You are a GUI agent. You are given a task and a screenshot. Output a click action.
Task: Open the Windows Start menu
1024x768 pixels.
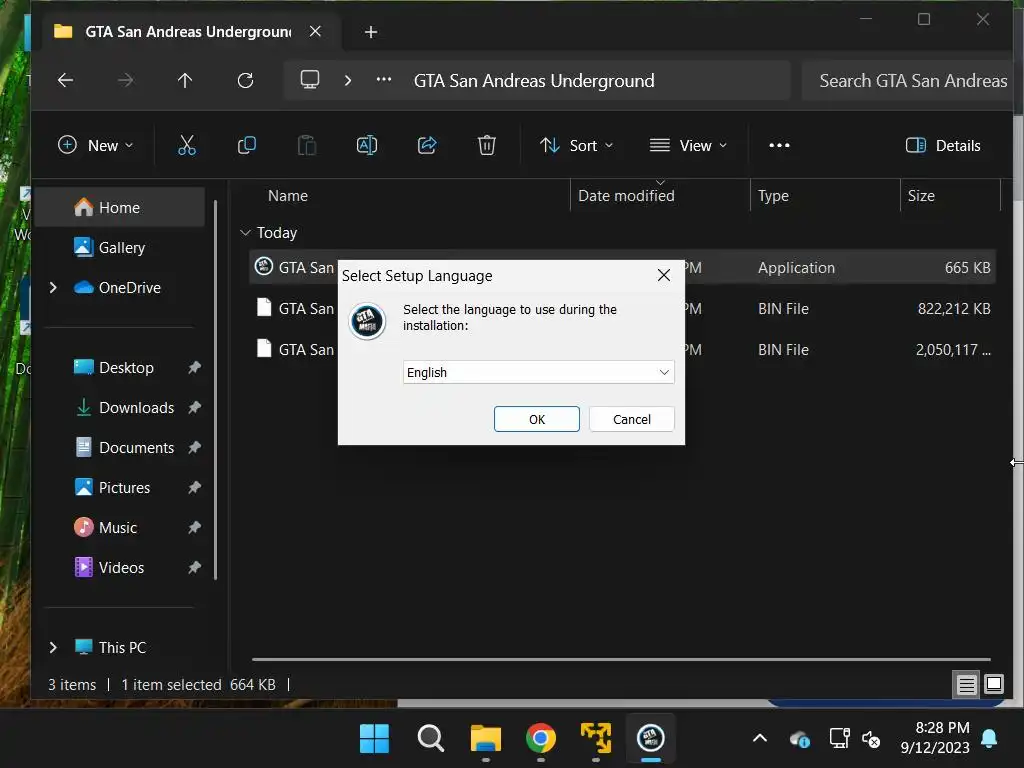374,739
